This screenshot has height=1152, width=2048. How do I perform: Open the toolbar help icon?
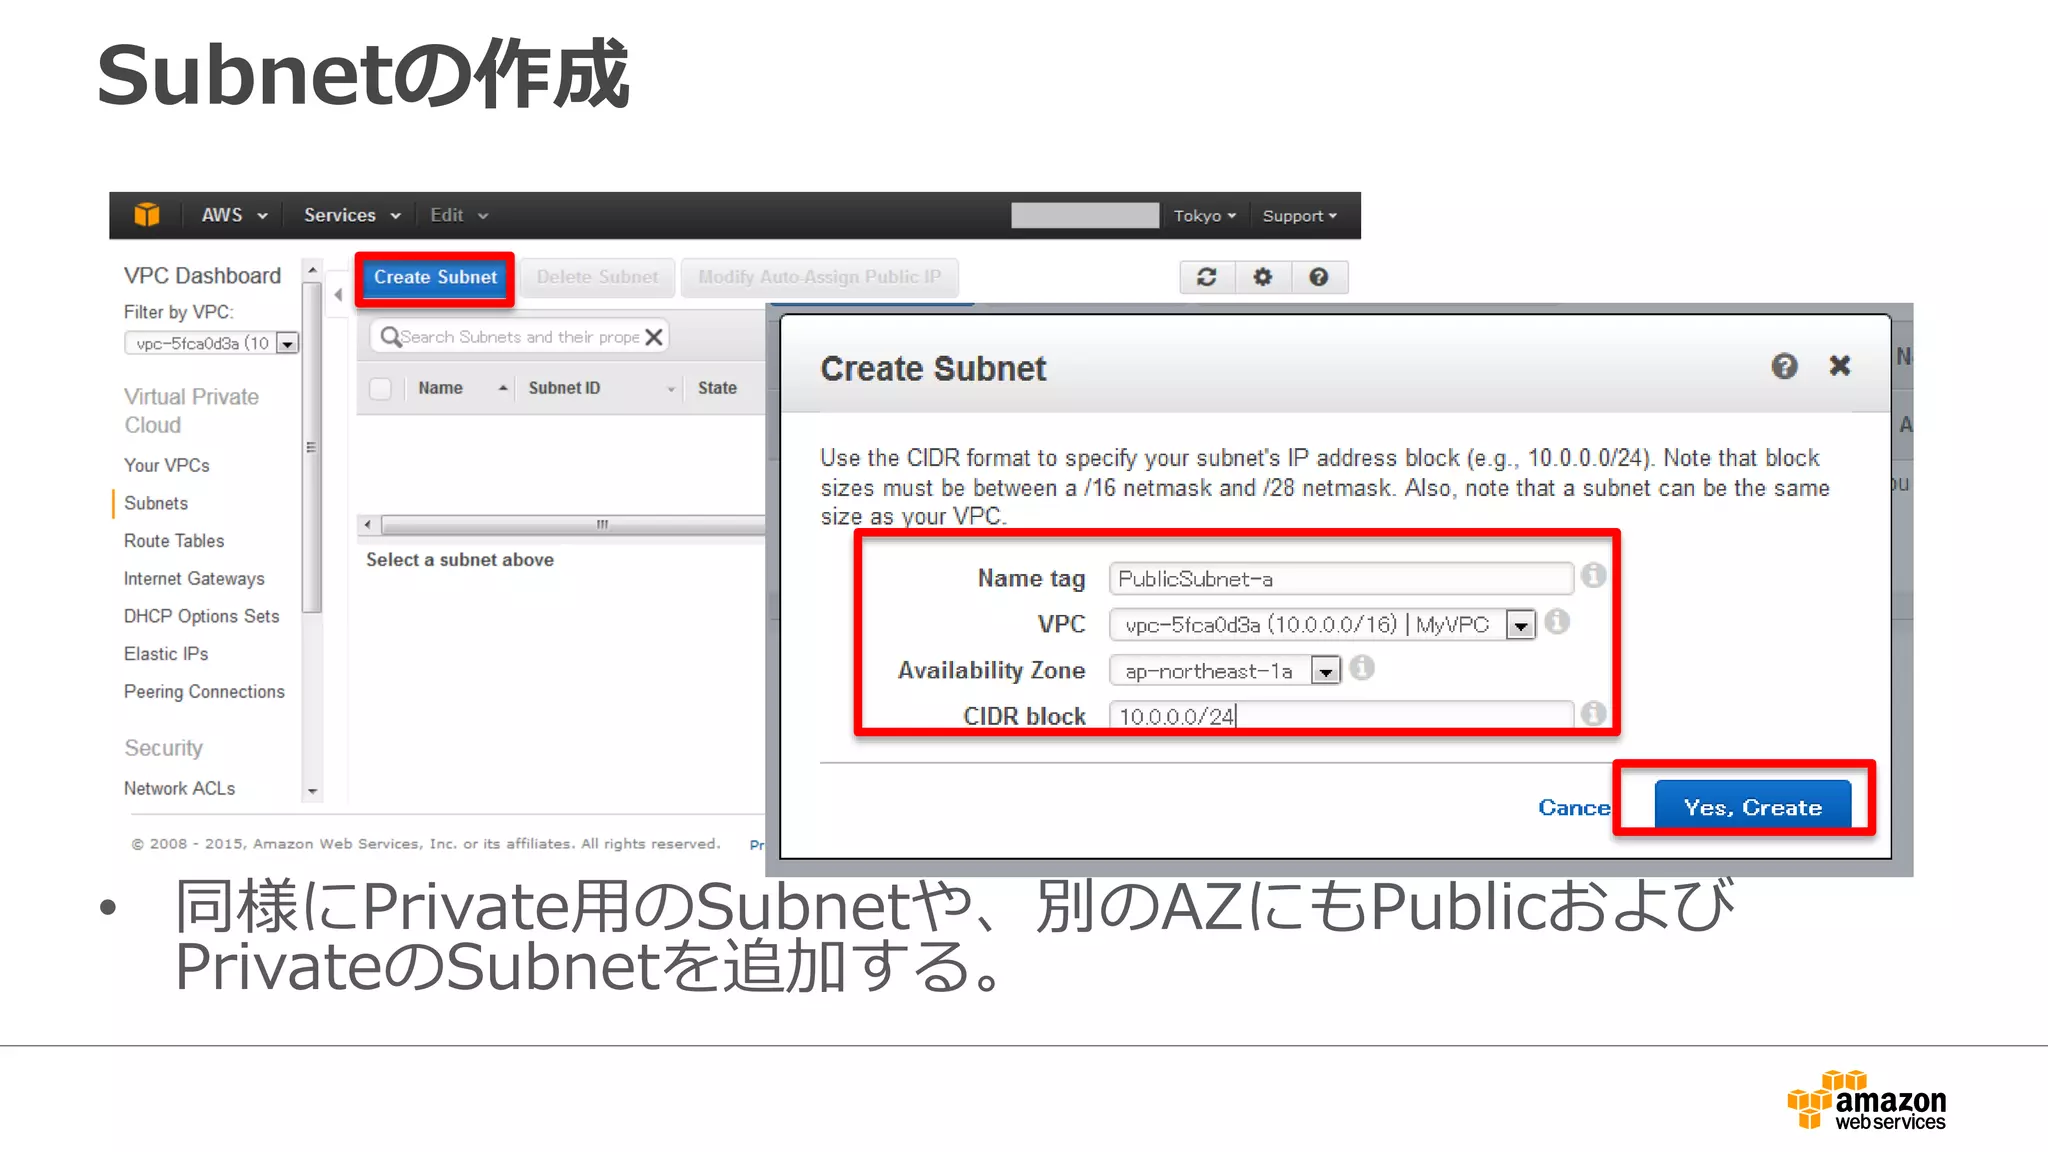(x=1319, y=277)
